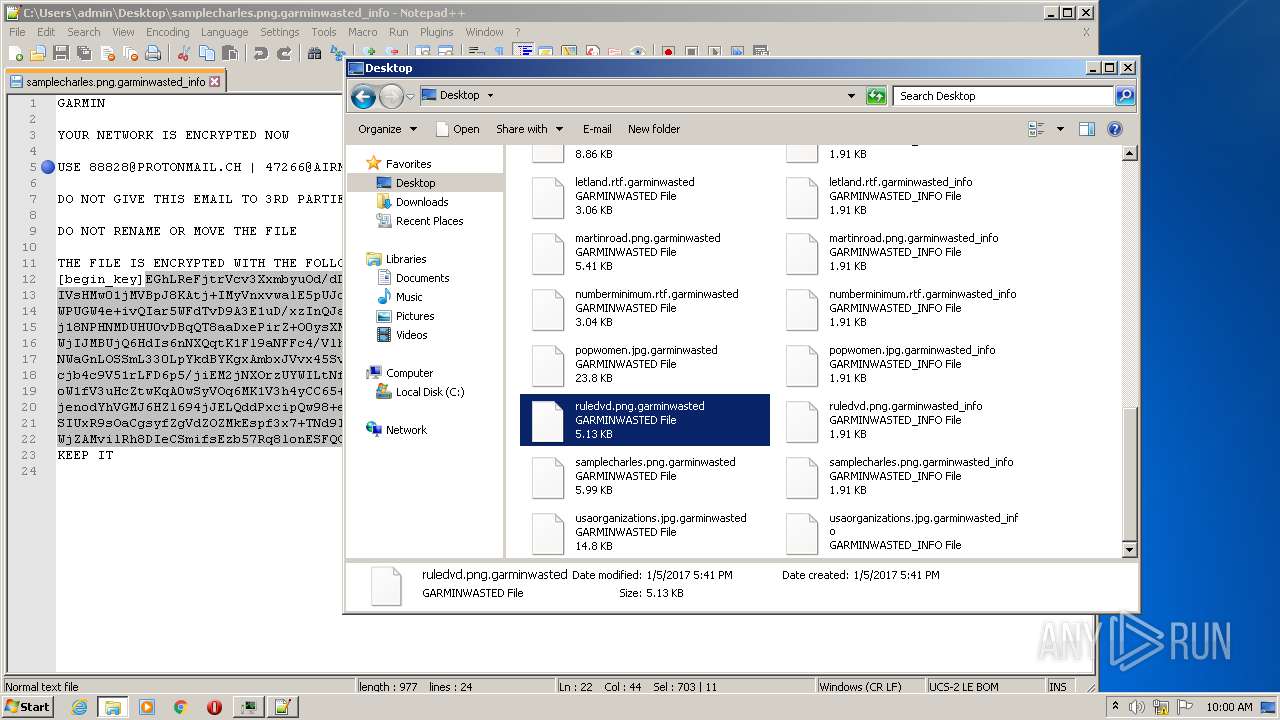The height and width of the screenshot is (720, 1280).
Task: Click in the Search Desktop field
Action: coord(1003,96)
